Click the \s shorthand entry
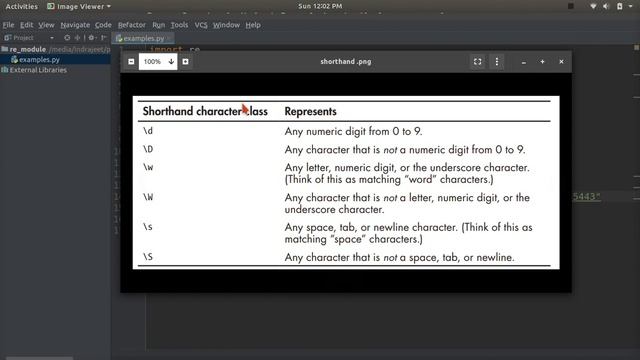Viewport: 640px width, 360px height. (148, 227)
